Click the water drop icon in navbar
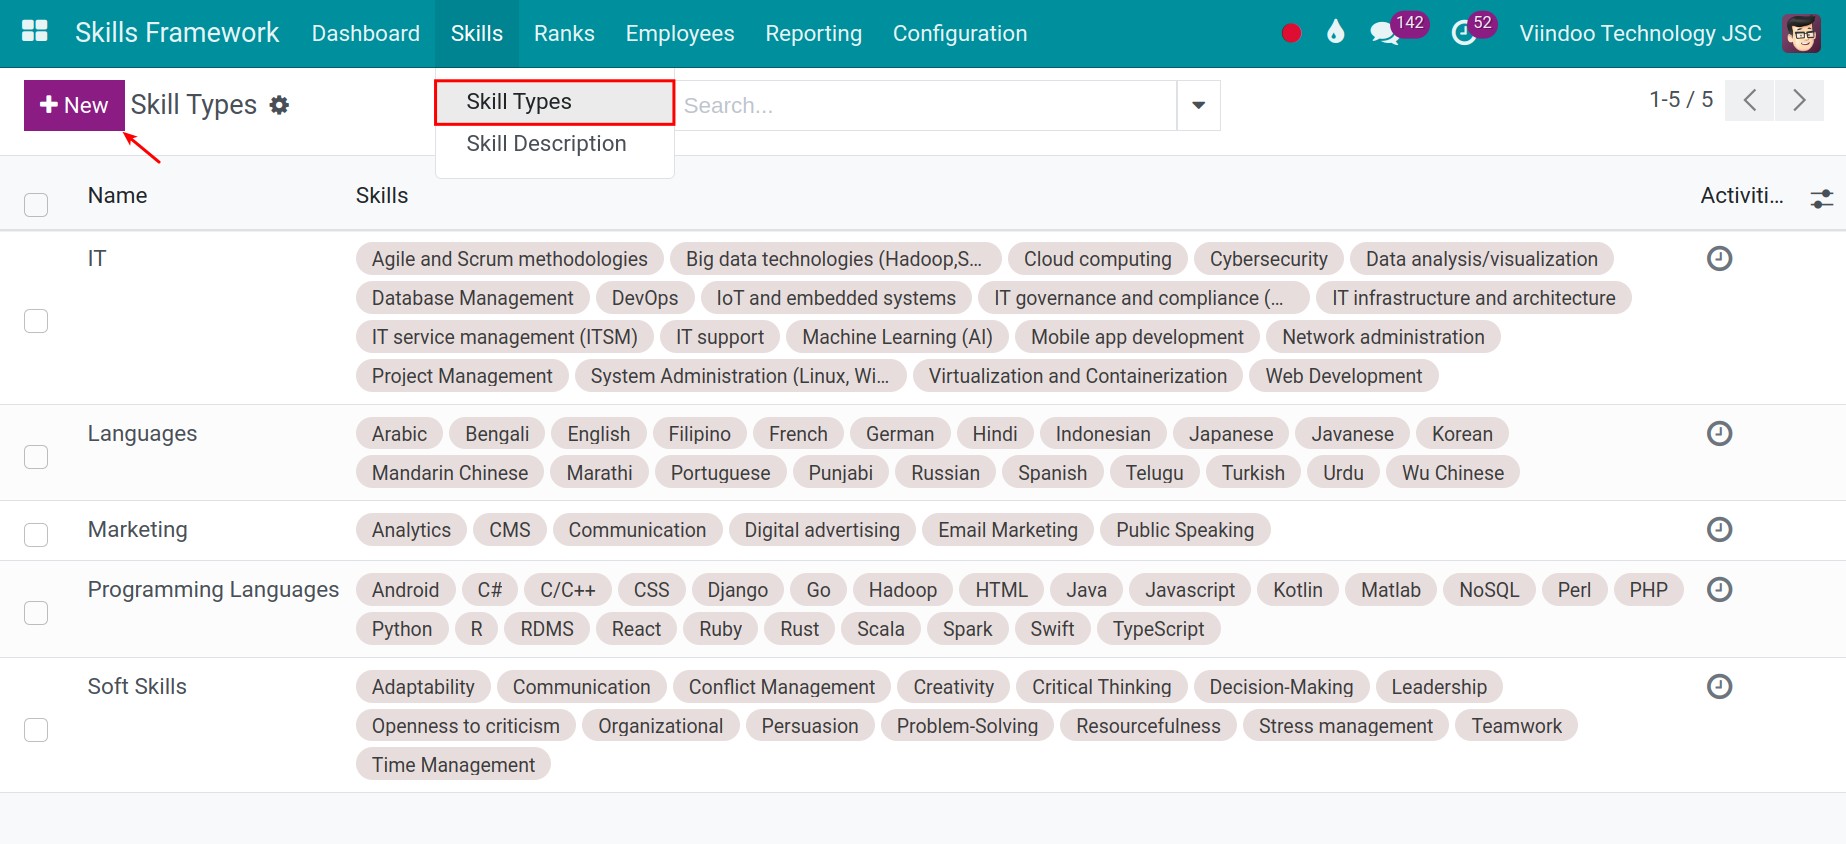 tap(1335, 32)
